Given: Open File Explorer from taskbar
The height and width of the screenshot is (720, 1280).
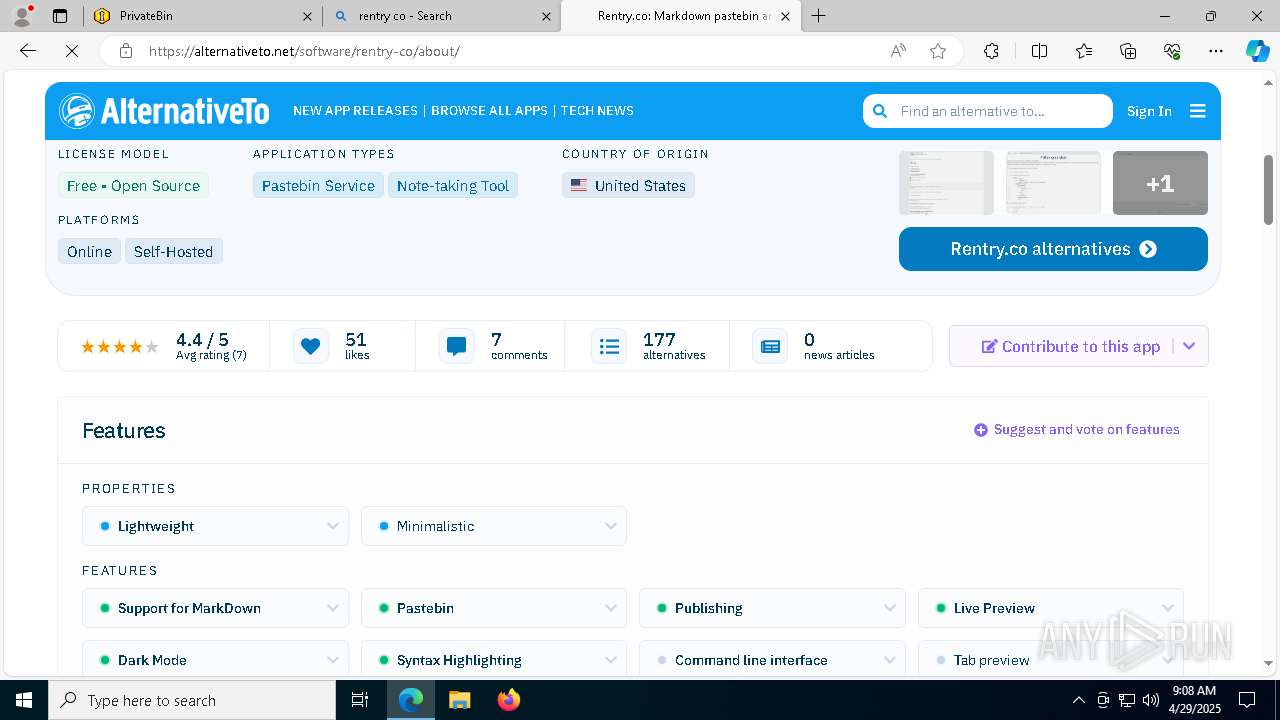Looking at the screenshot, I should [x=459, y=700].
